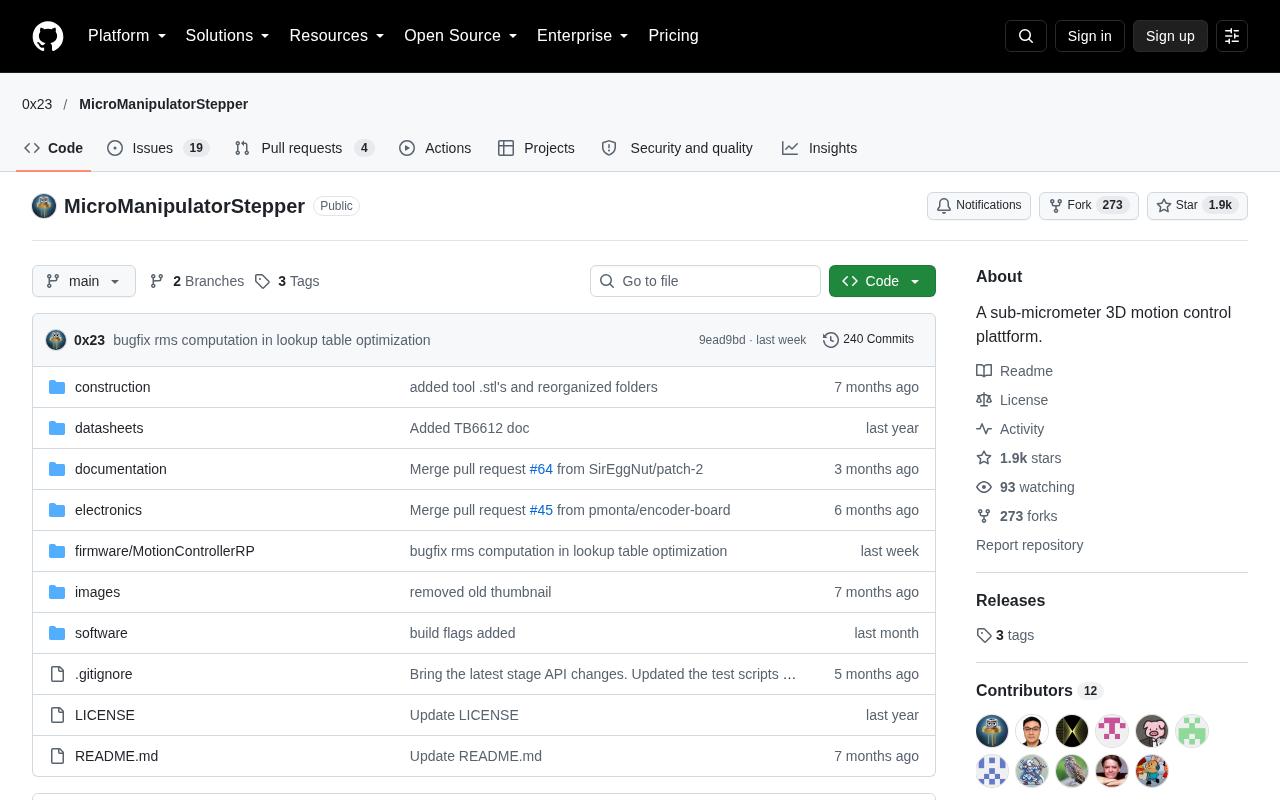Click the scale icon next to License
This screenshot has width=1280, height=800.
[984, 400]
